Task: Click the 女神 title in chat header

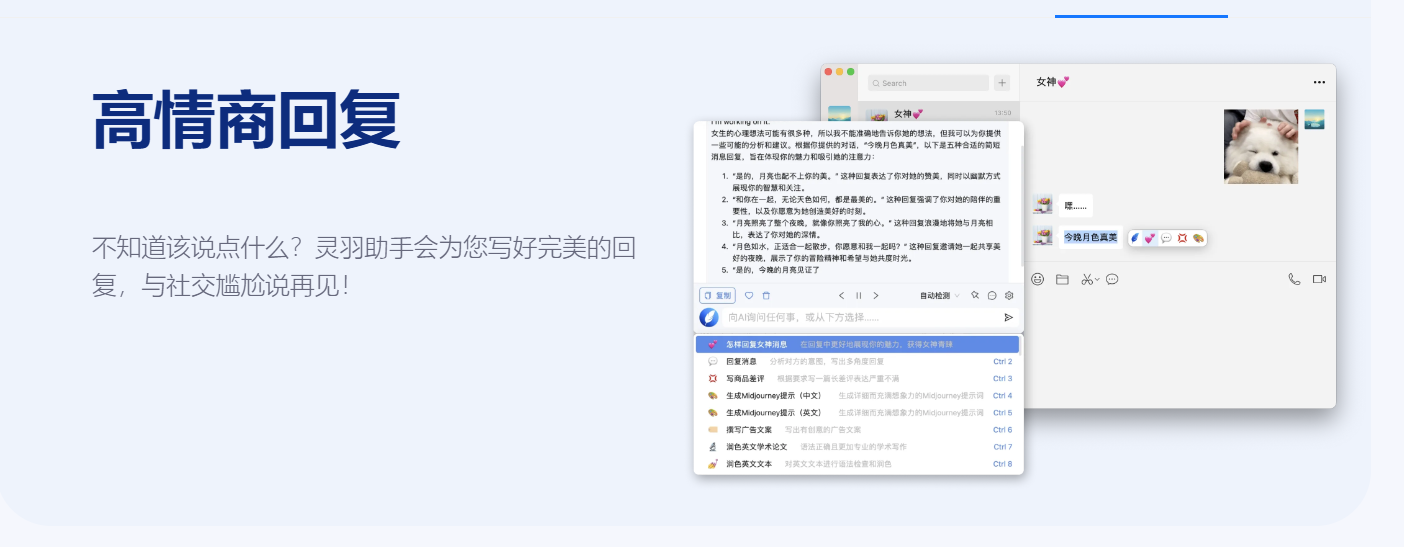Action: click(x=1053, y=82)
